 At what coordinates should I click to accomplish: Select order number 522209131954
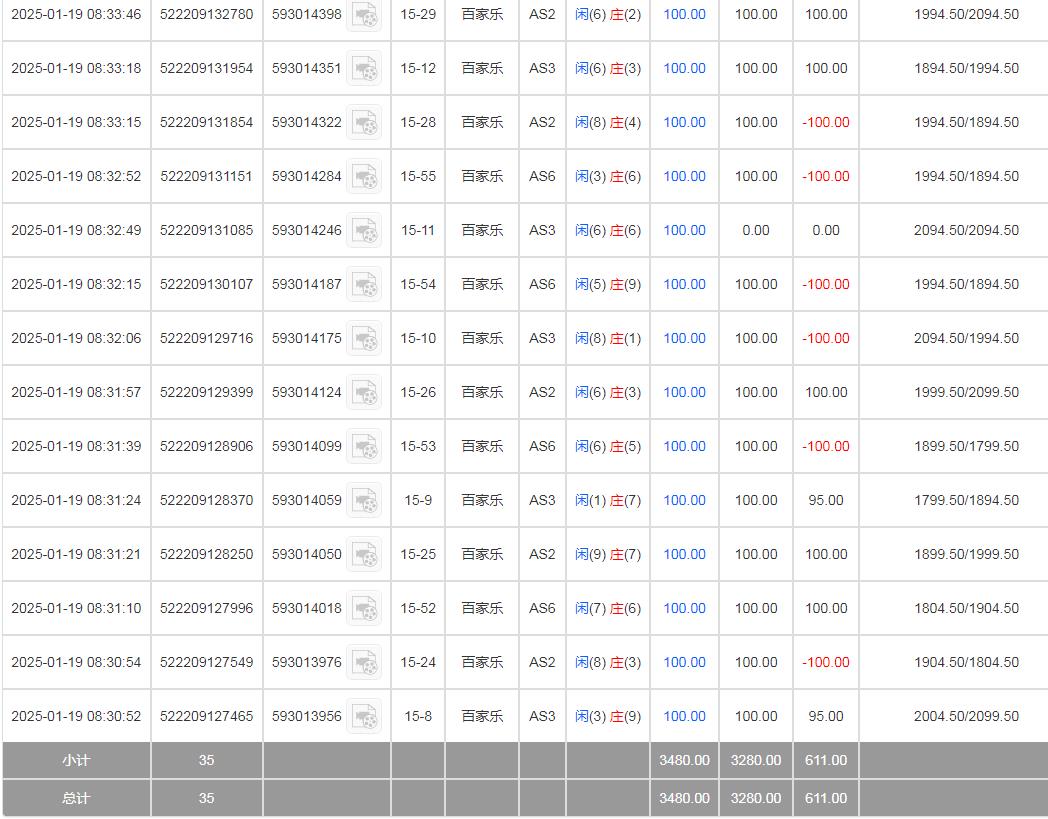206,69
